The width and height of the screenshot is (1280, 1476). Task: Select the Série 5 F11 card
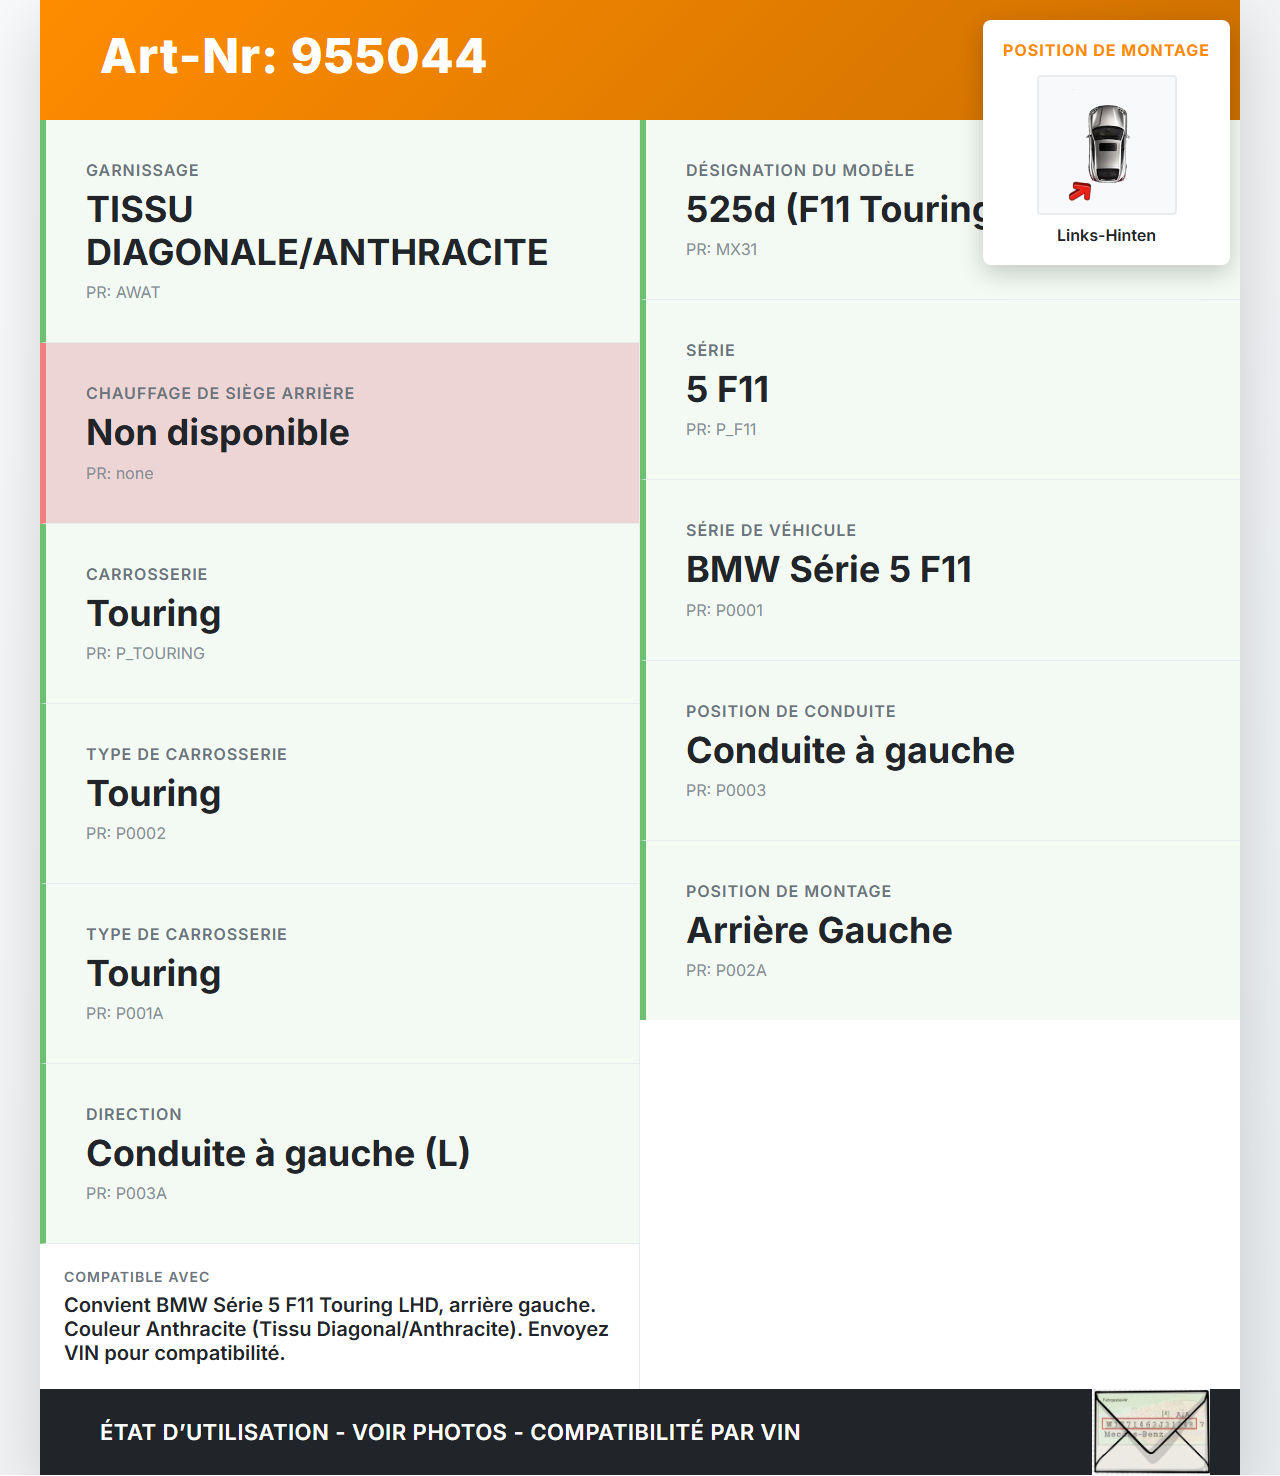click(x=940, y=389)
